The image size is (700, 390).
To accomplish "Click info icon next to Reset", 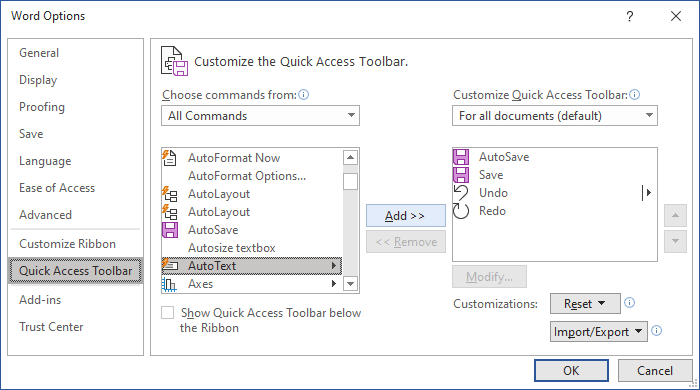I will pos(629,303).
